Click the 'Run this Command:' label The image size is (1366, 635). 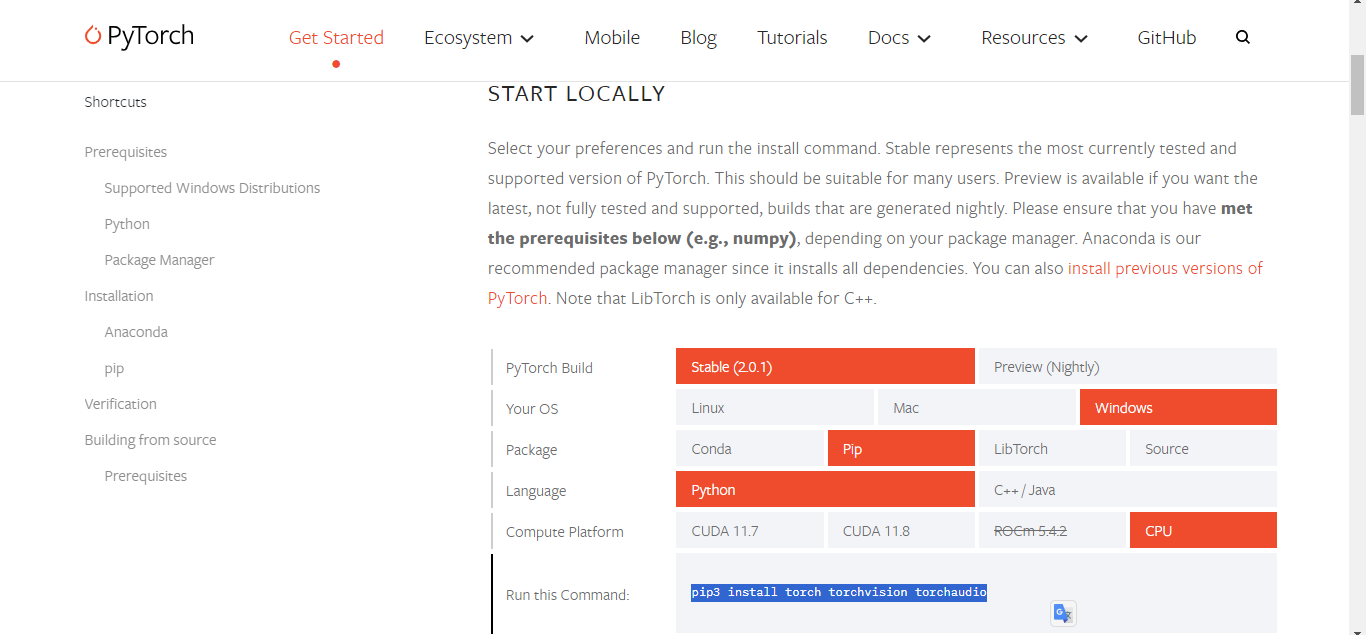coord(567,595)
